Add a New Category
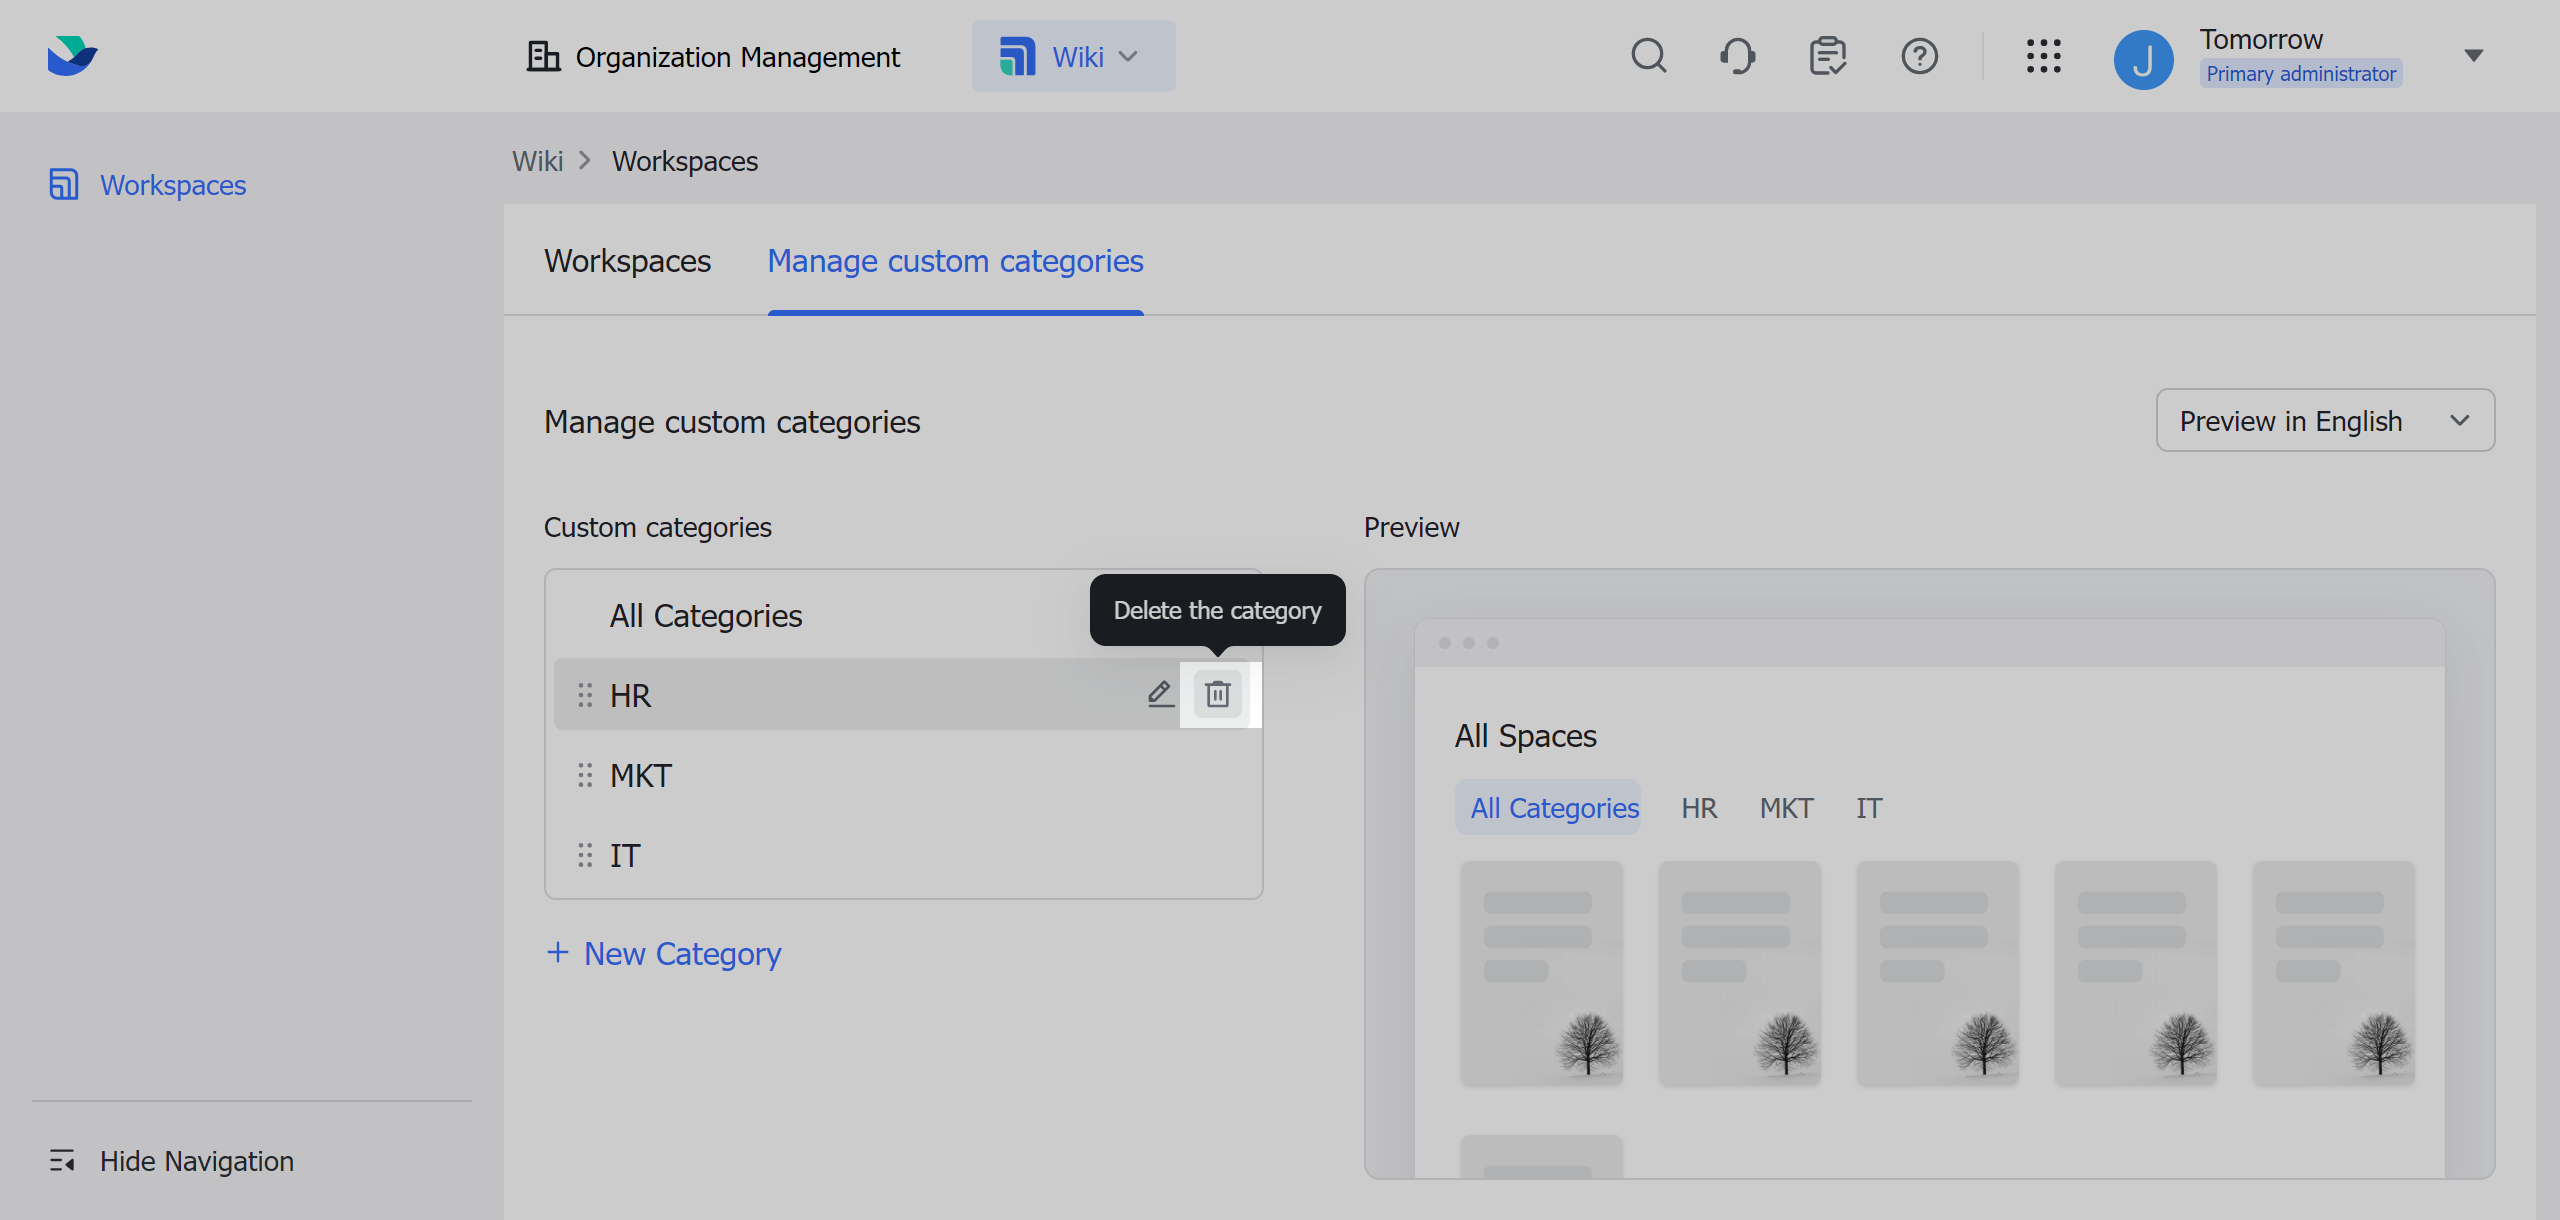The height and width of the screenshot is (1220, 2560). [664, 954]
